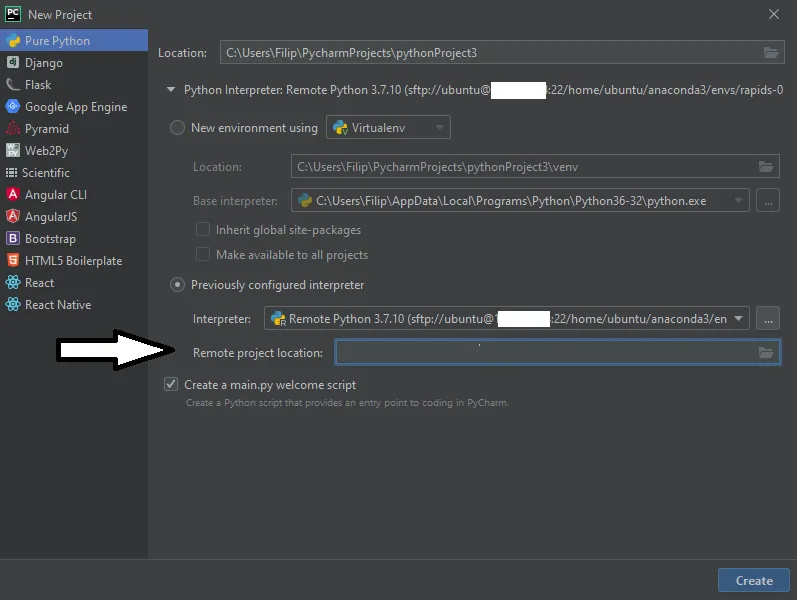Viewport: 797px width, 600px height.
Task: Browse folder for Remote project location
Action: click(x=765, y=352)
